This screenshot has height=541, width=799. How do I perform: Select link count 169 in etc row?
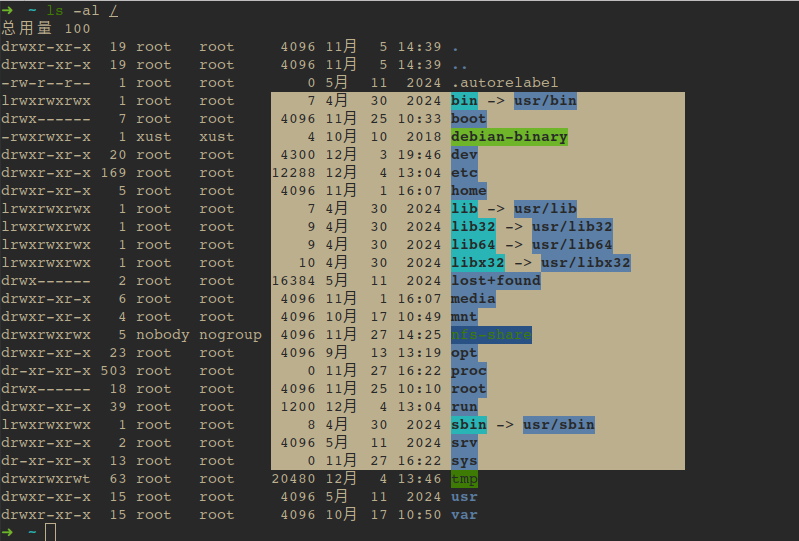[x=113, y=173]
